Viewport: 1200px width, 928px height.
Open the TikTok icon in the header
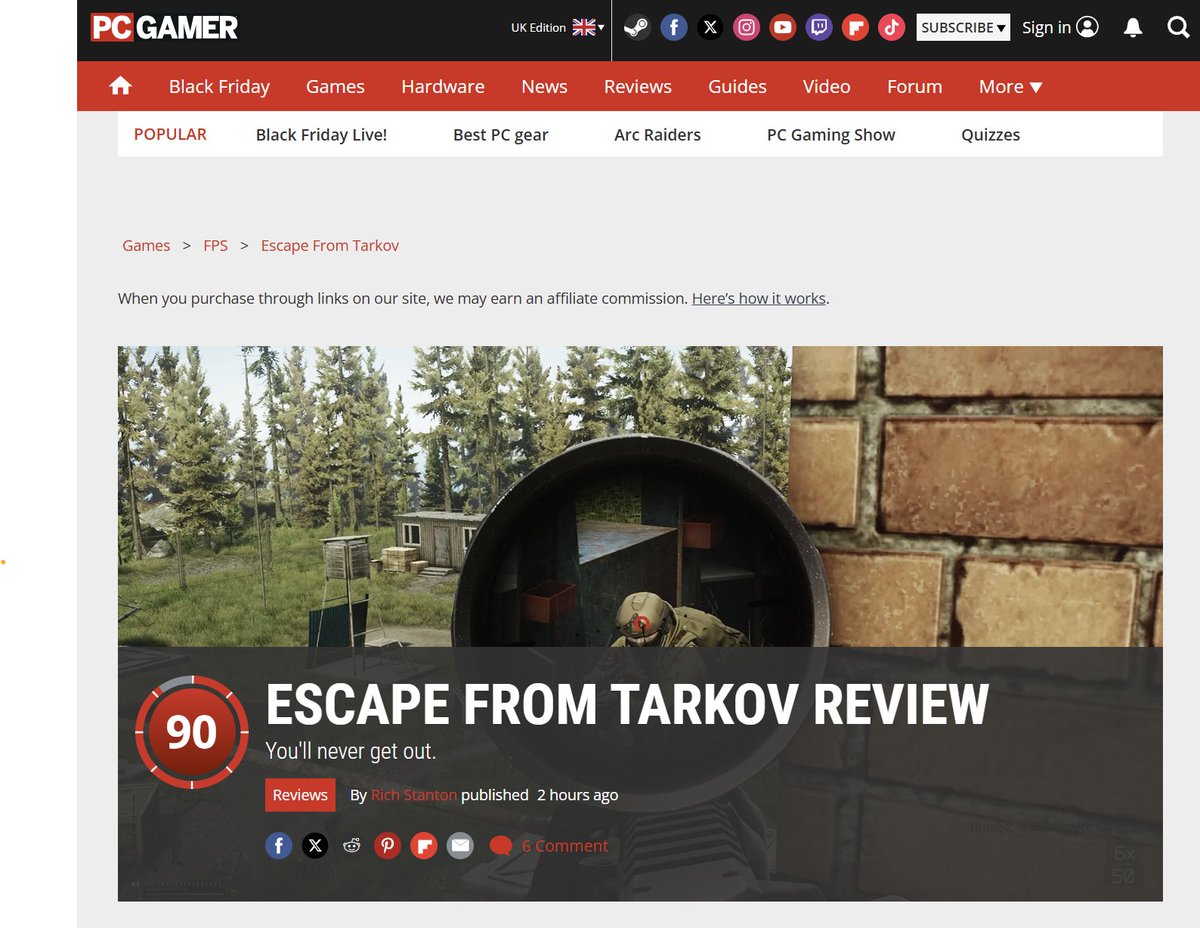[x=891, y=28]
